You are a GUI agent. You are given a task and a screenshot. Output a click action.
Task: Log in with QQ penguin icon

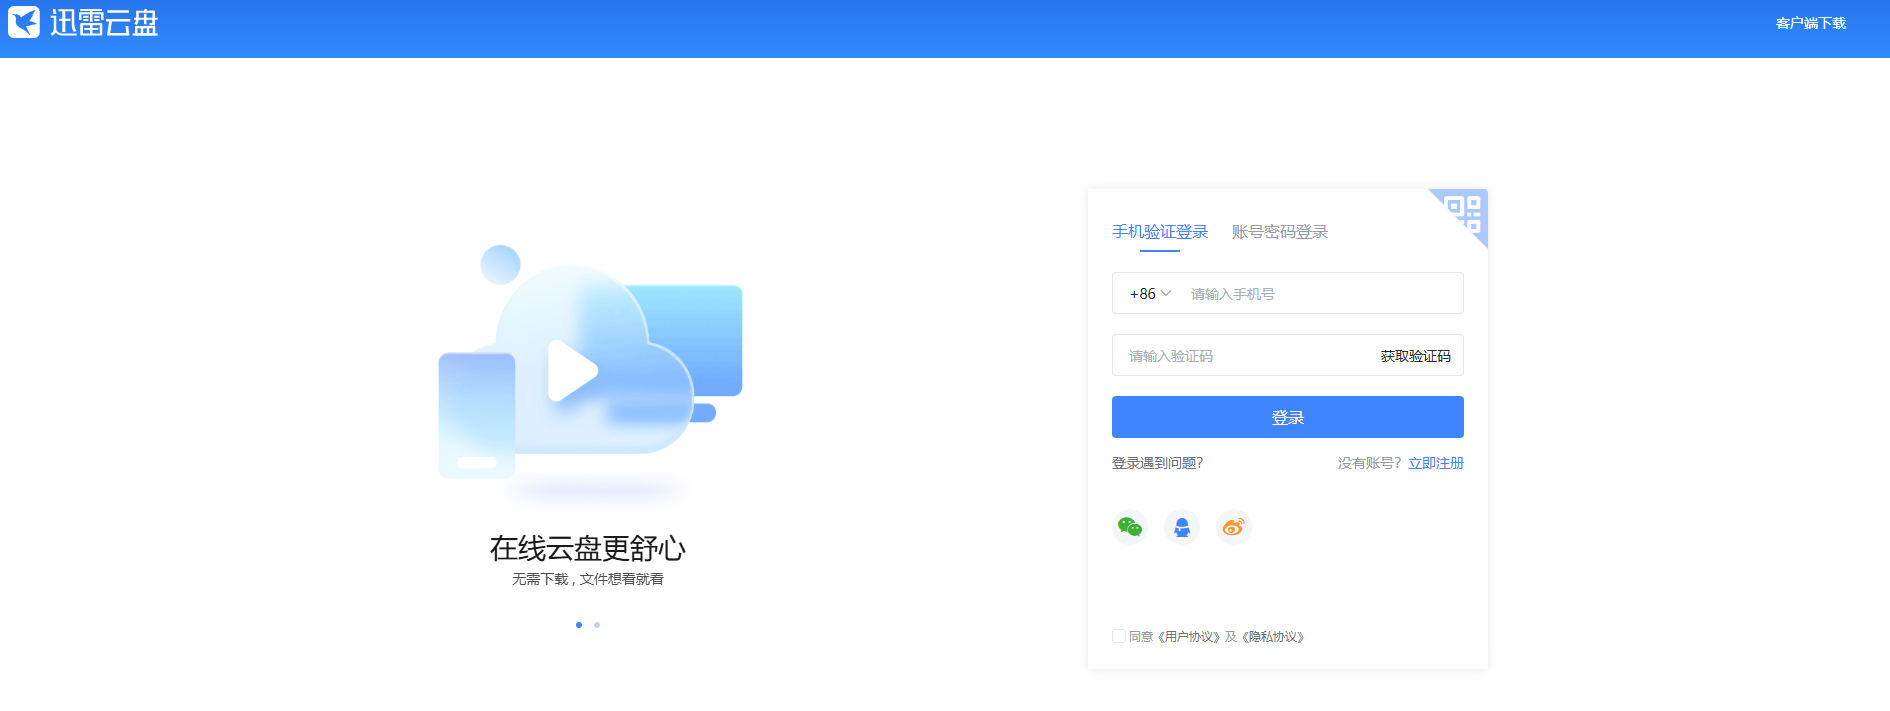click(x=1182, y=527)
